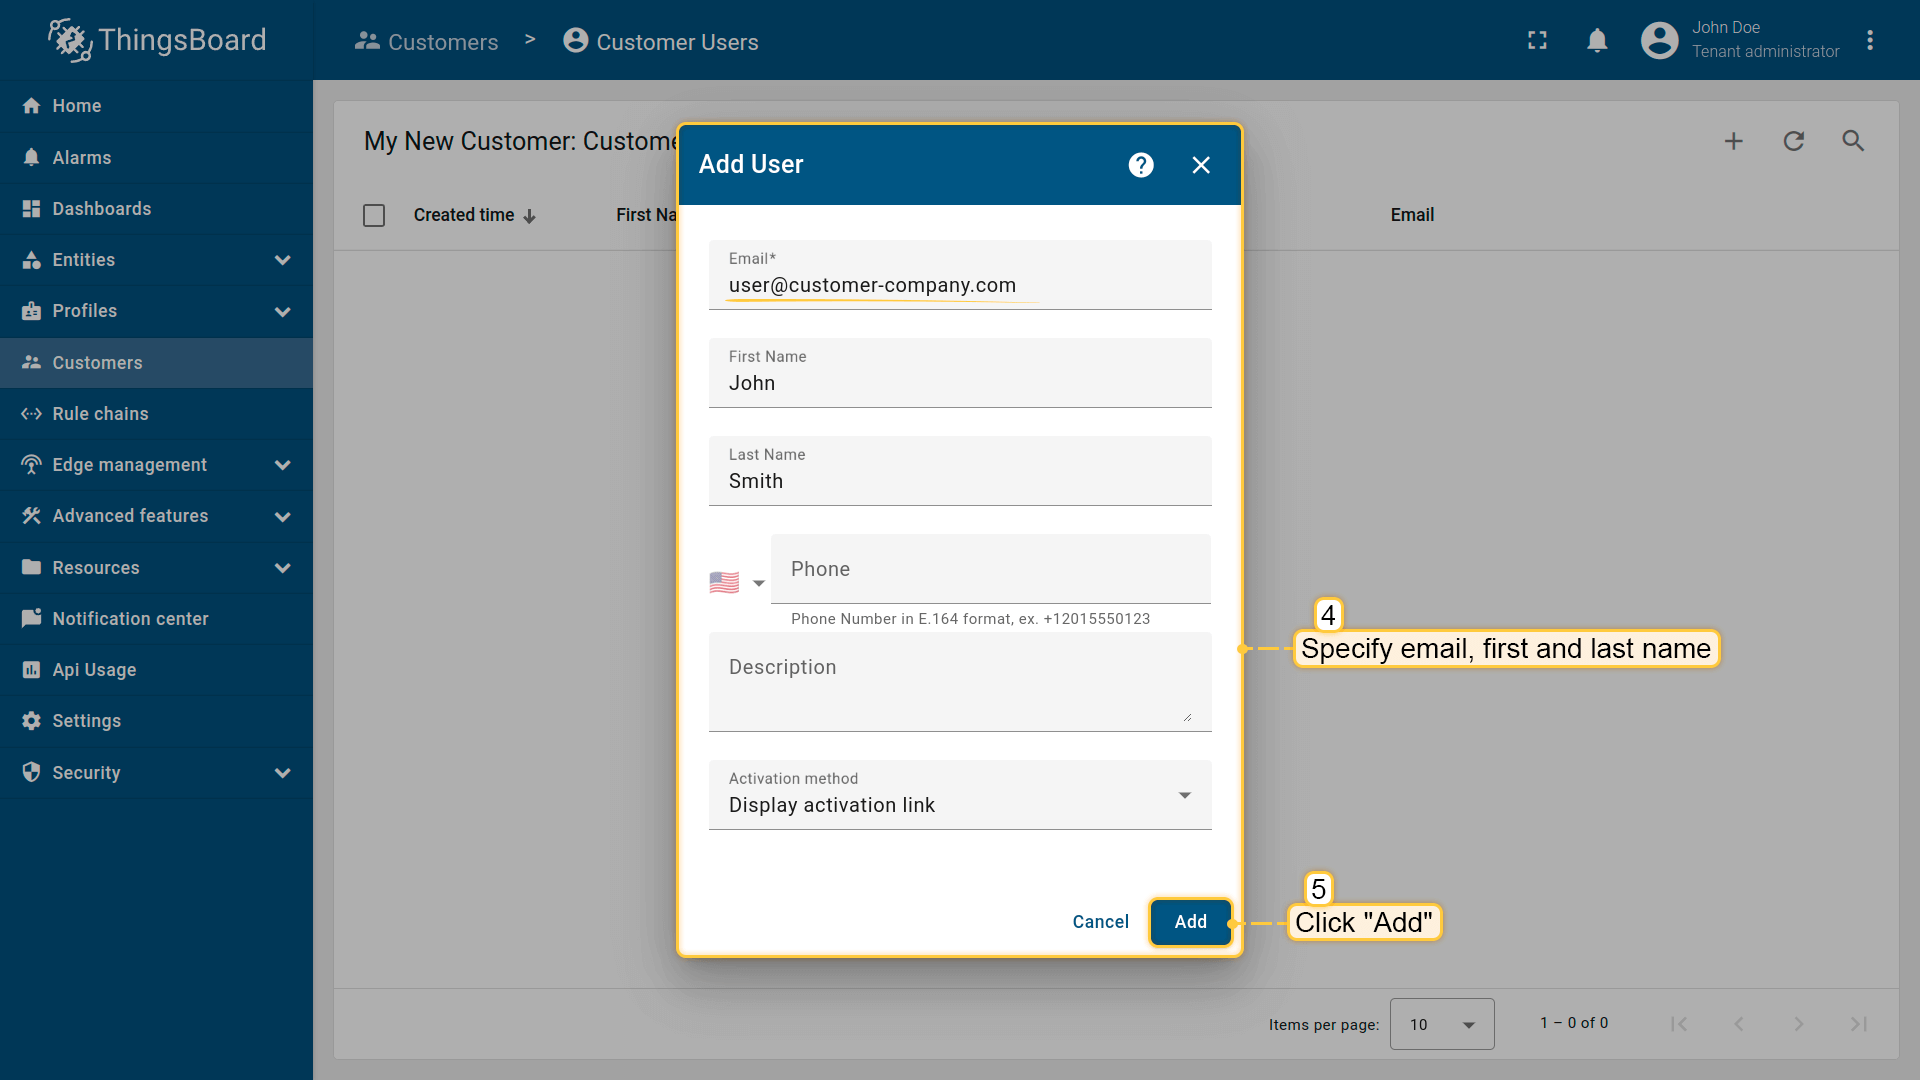Go to Dashboards in sidebar
Image resolution: width=1920 pixels, height=1080 pixels.
(x=102, y=209)
